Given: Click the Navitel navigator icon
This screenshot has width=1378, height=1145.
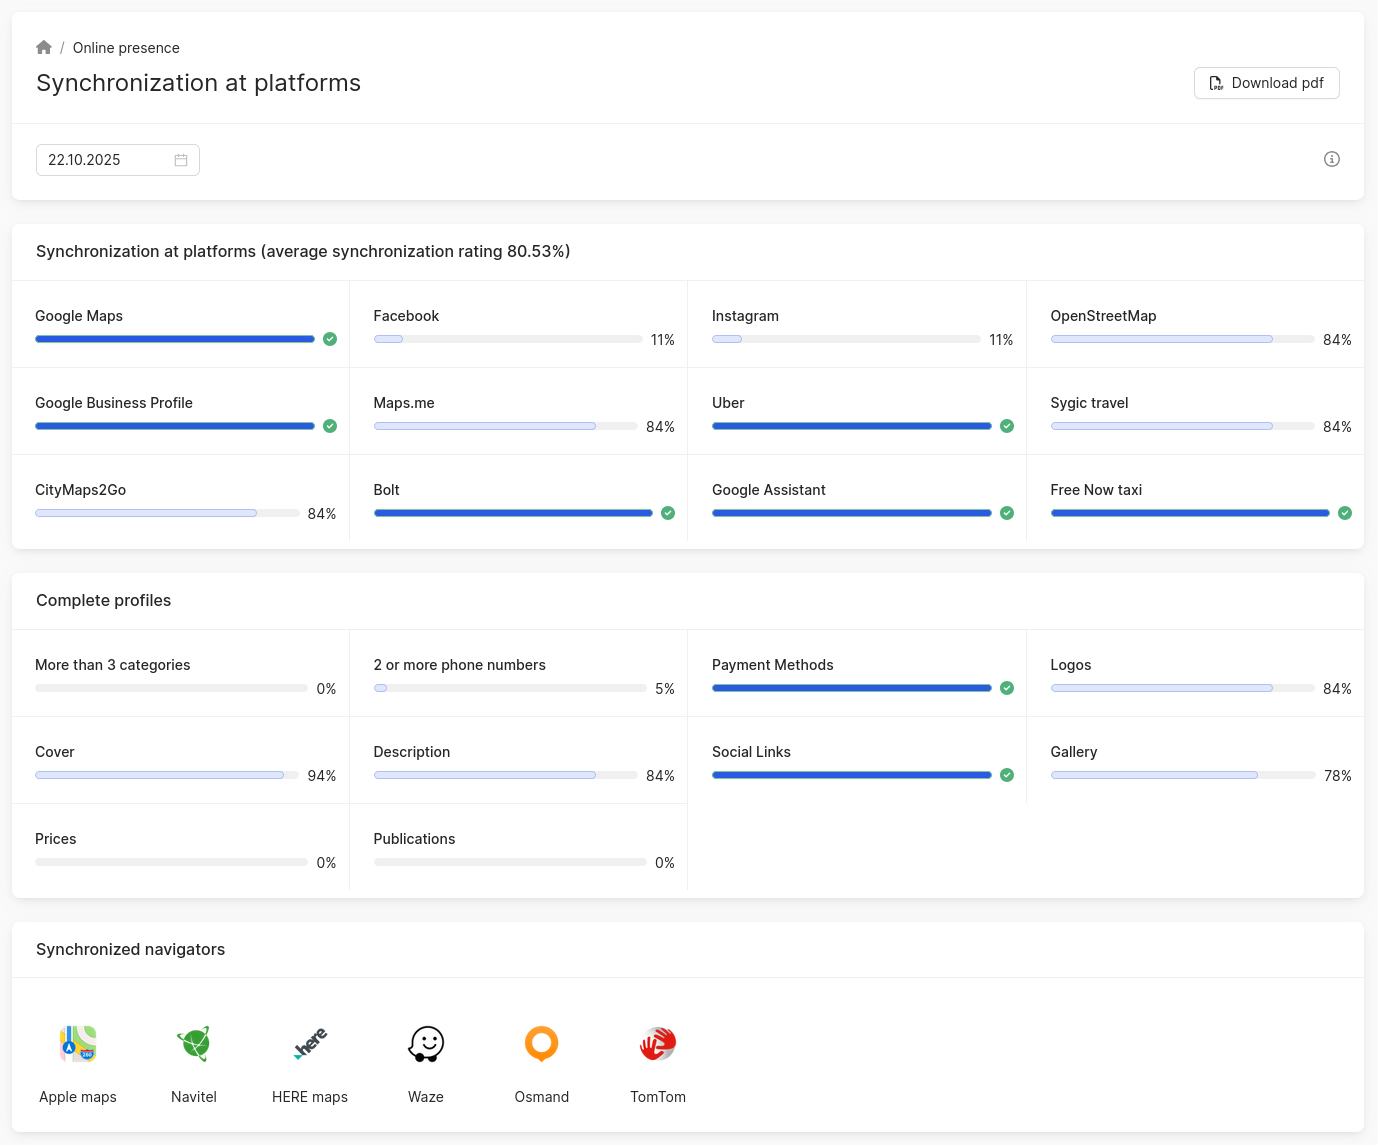Looking at the screenshot, I should click(x=194, y=1044).
